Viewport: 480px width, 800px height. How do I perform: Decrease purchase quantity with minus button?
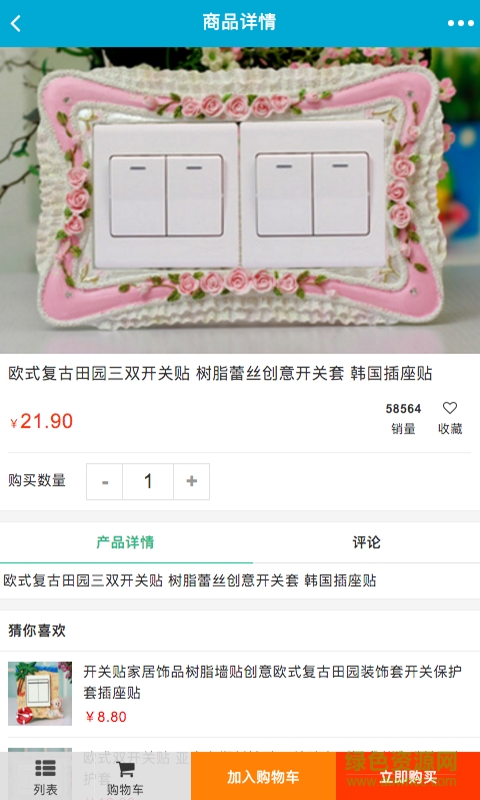point(105,482)
